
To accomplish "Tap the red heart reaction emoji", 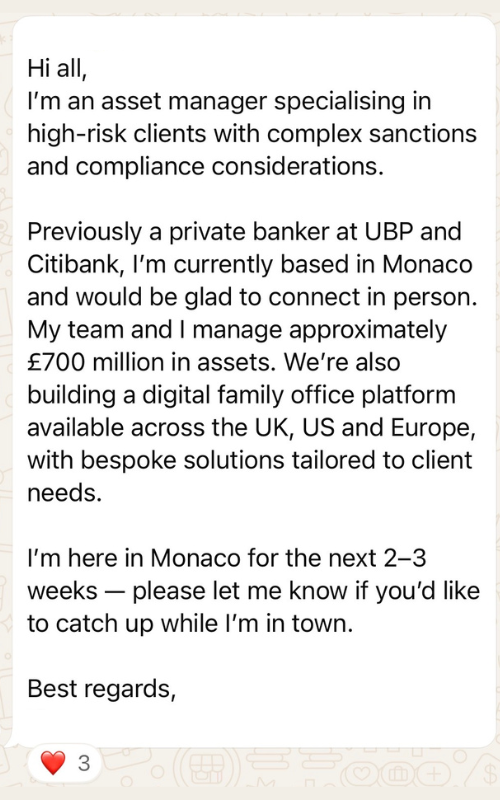I will pos(53,763).
